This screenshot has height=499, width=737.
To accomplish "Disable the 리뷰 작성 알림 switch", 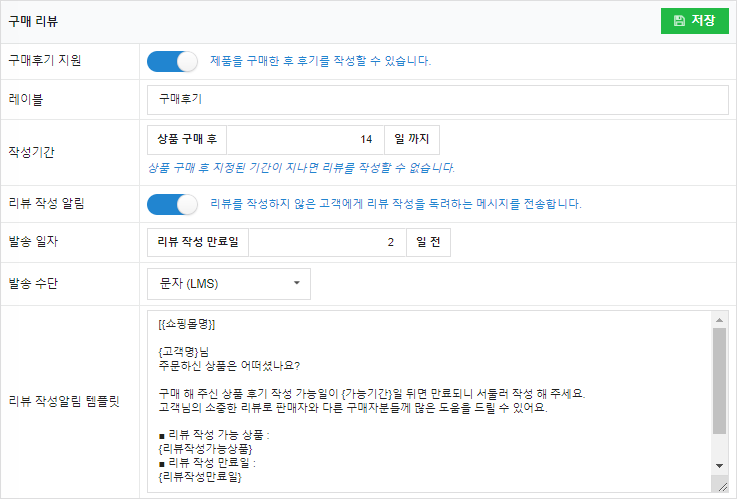I will pyautogui.click(x=173, y=204).
